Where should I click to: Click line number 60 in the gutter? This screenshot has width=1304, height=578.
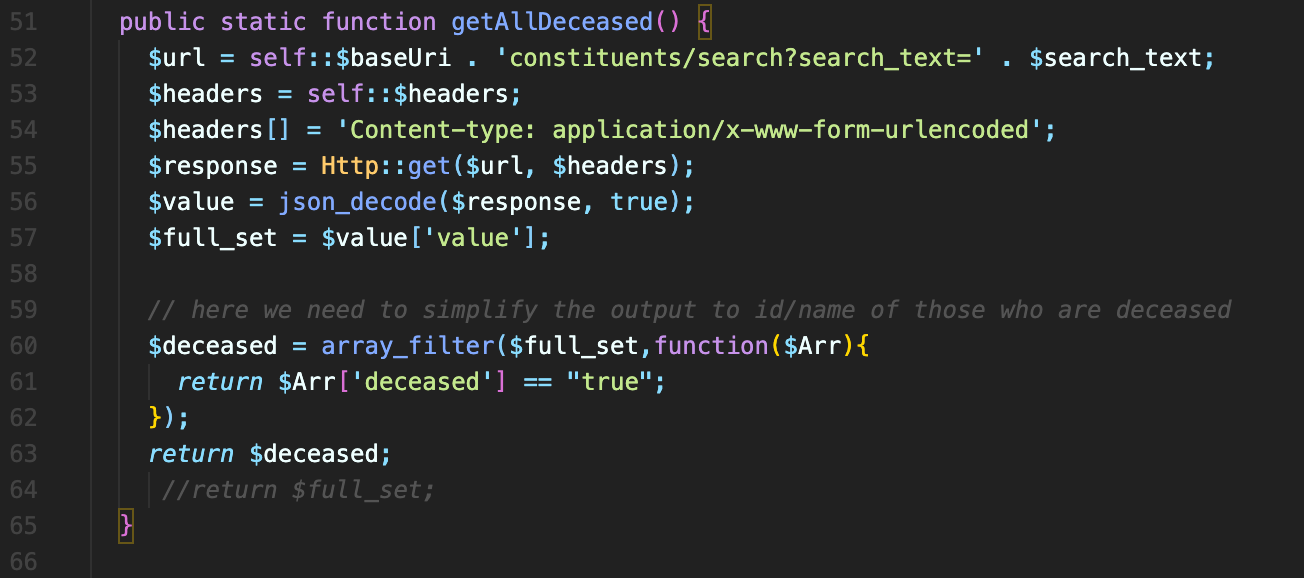(x=24, y=346)
